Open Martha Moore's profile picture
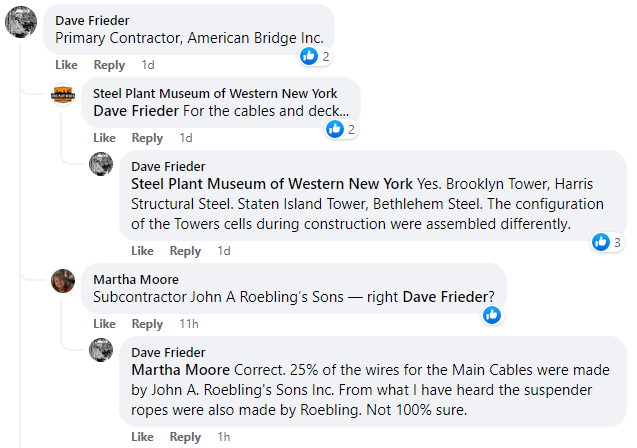Image resolution: width=637 pixels, height=448 pixels. click(x=63, y=281)
